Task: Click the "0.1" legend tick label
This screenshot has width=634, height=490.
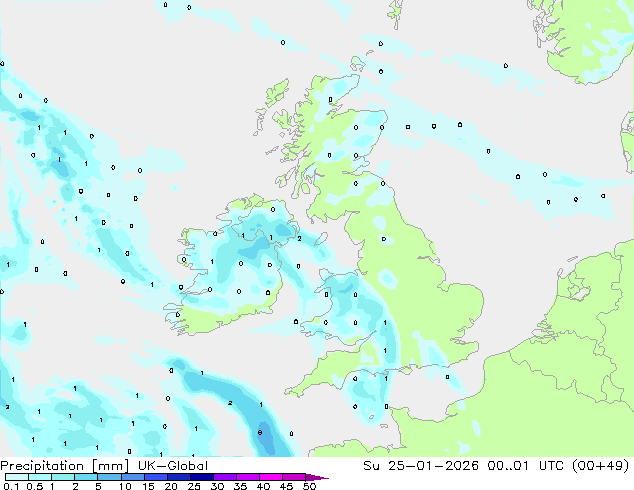Action: click(11, 486)
